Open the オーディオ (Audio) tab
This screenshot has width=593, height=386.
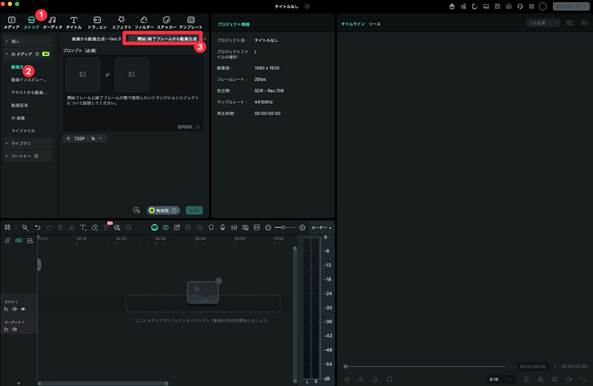pyautogui.click(x=52, y=23)
